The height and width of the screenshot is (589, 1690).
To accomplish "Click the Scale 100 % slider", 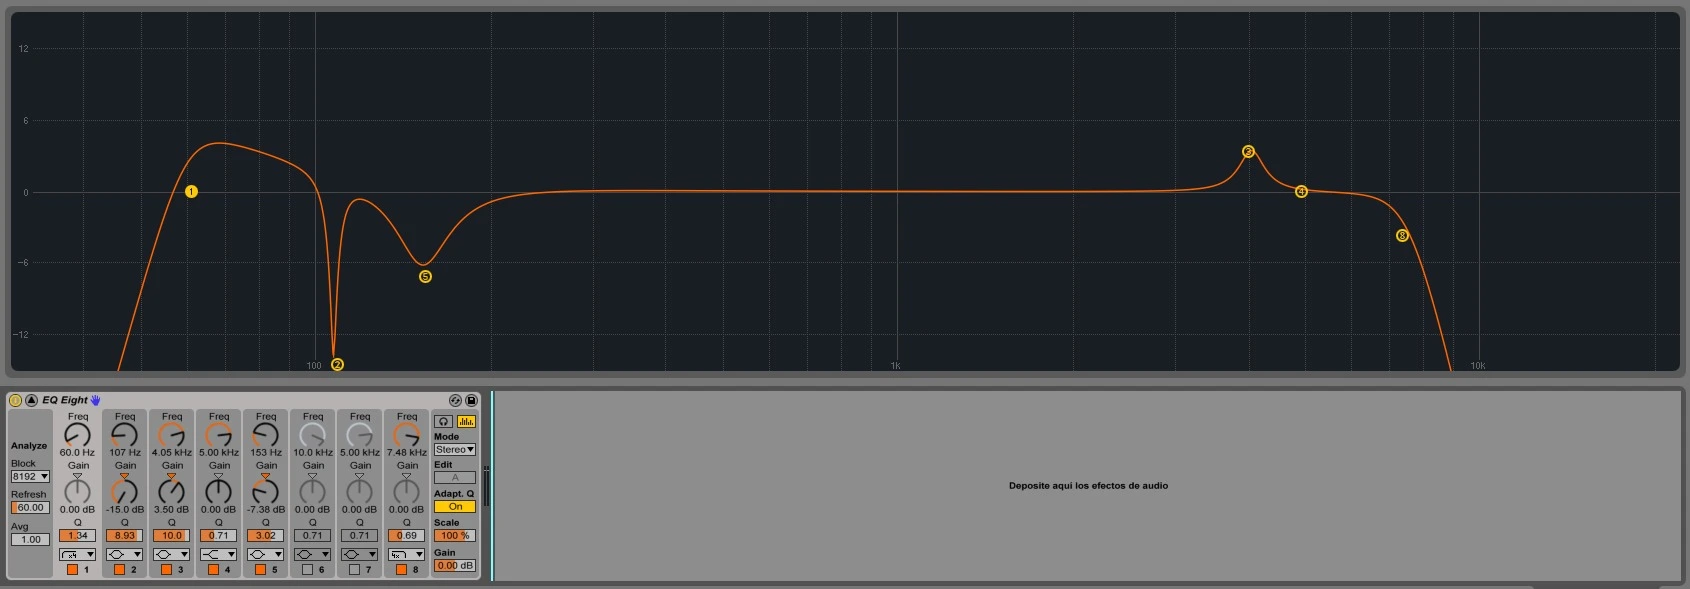I will pyautogui.click(x=455, y=536).
